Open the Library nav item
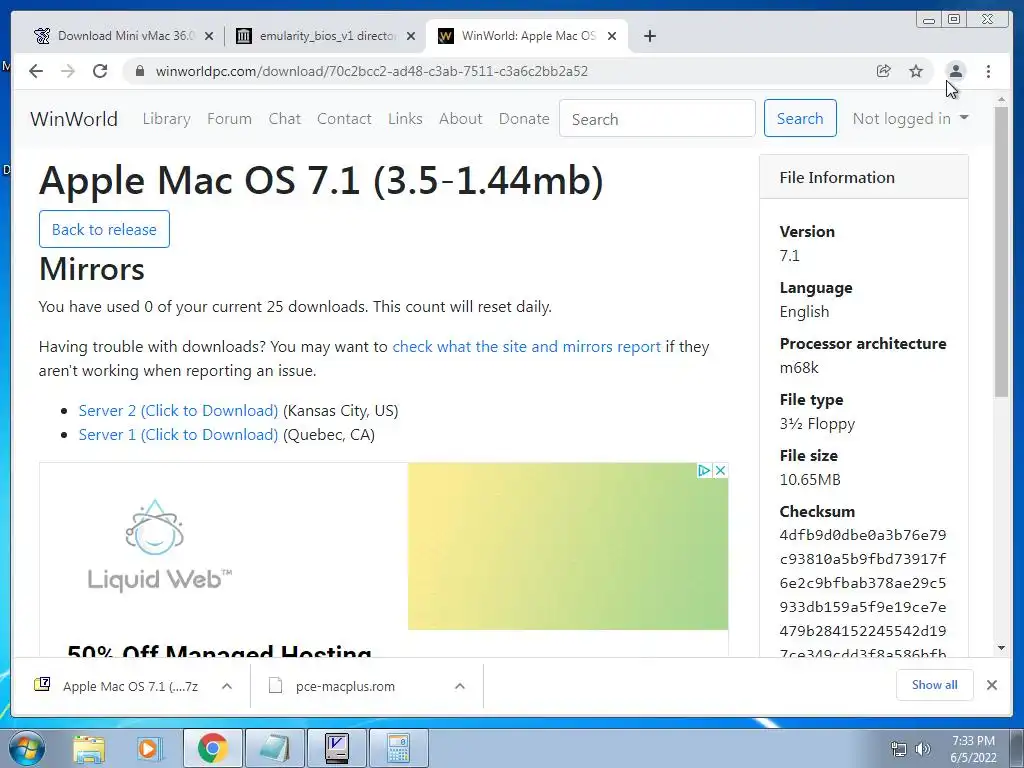Viewport: 1024px width, 768px height. [167, 118]
